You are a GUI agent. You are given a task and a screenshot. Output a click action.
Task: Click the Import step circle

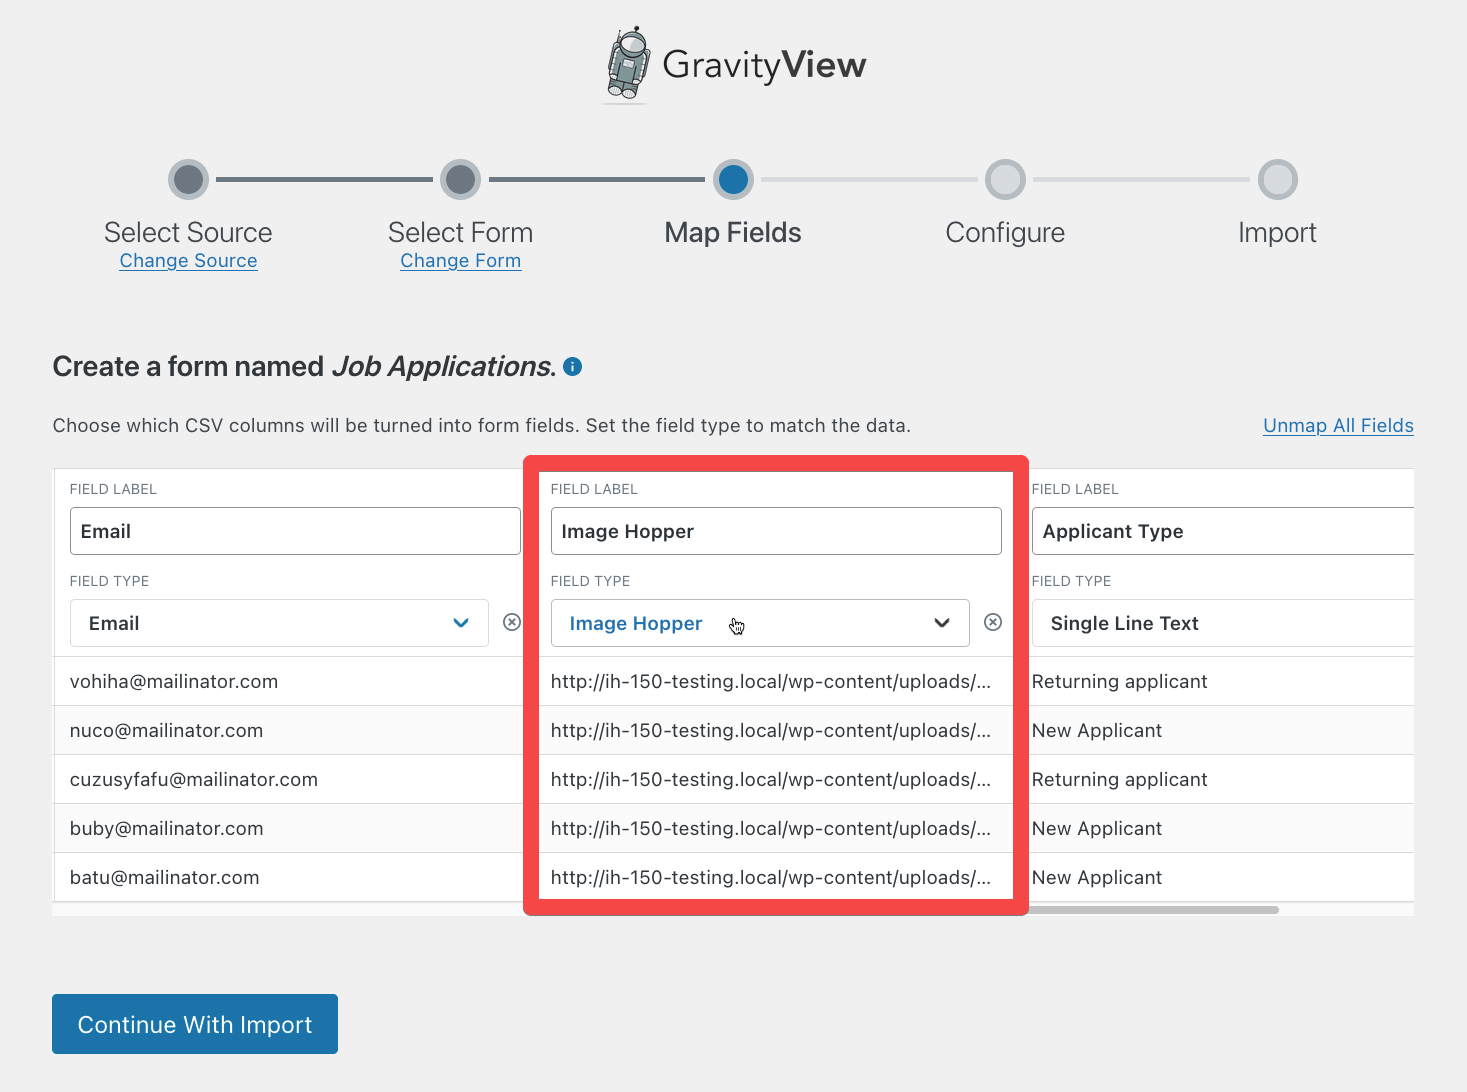tap(1277, 180)
